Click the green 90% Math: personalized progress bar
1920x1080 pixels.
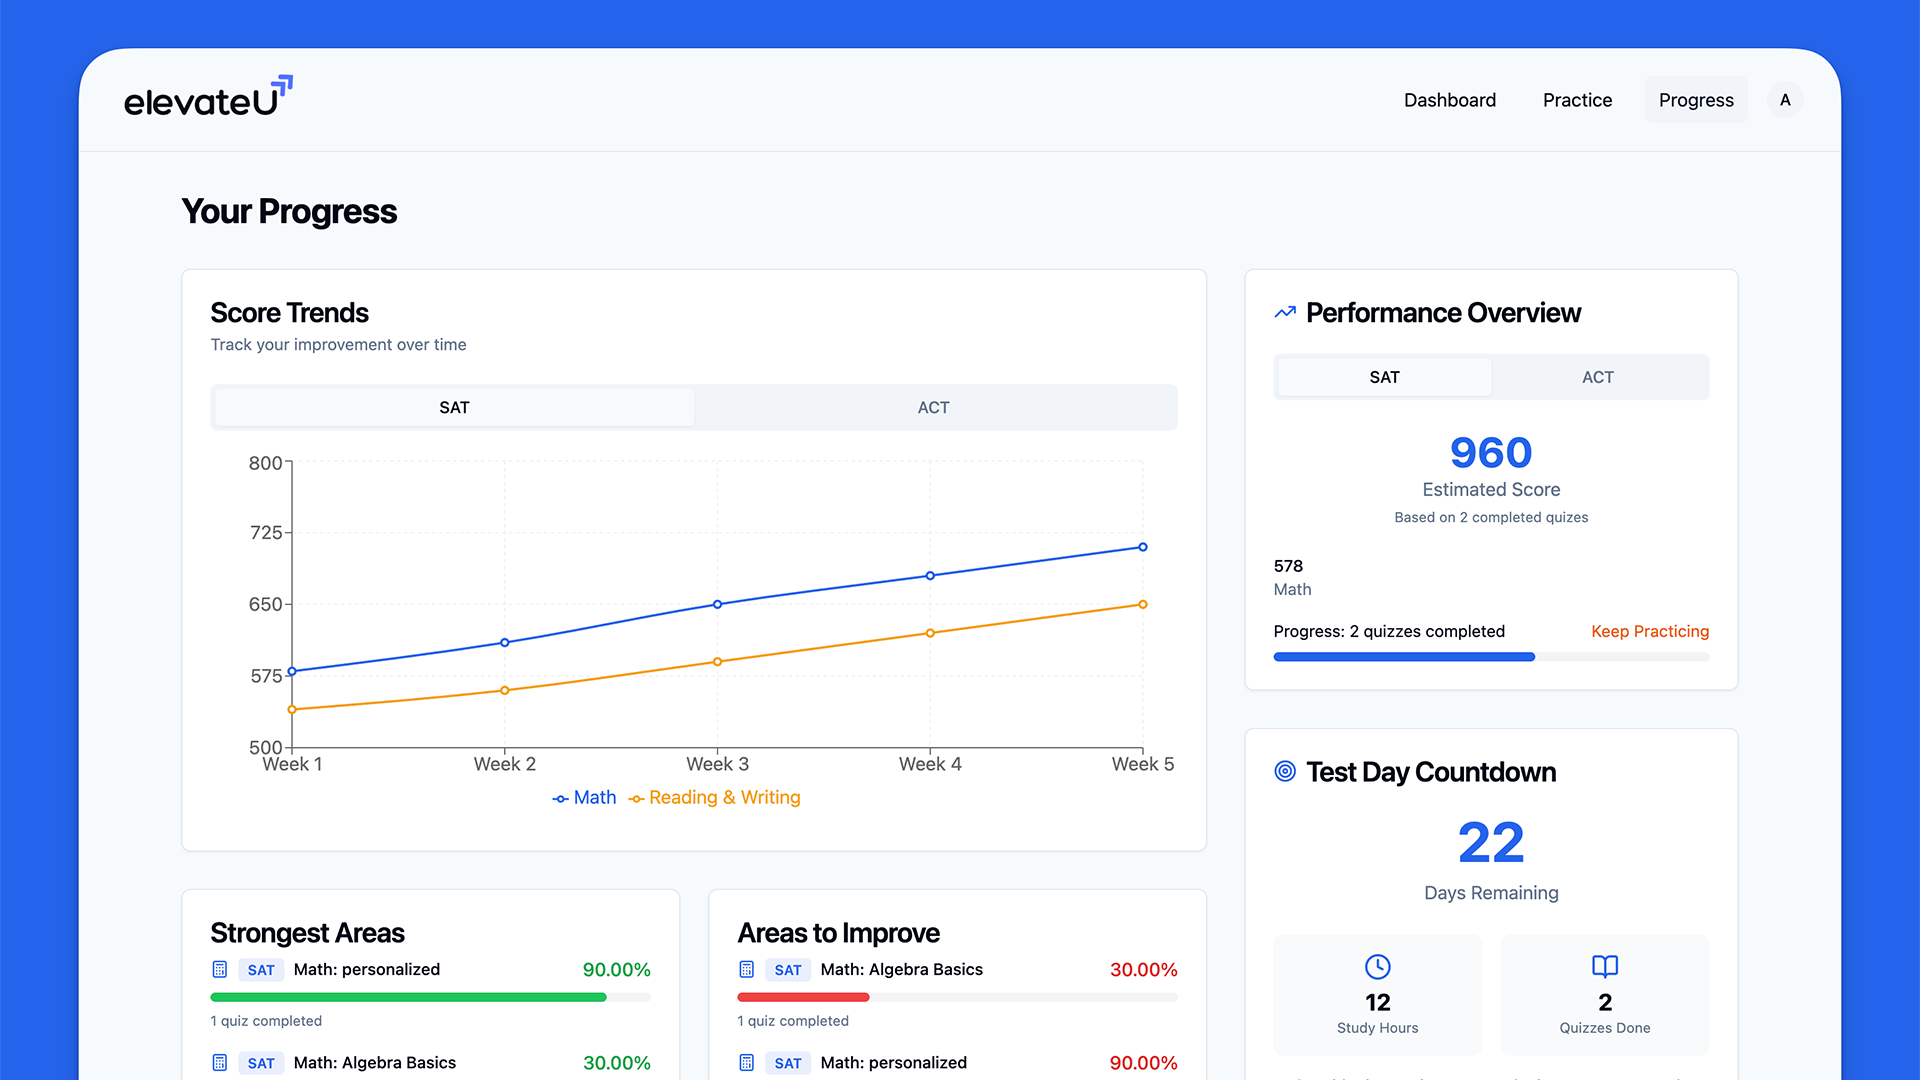click(x=430, y=997)
